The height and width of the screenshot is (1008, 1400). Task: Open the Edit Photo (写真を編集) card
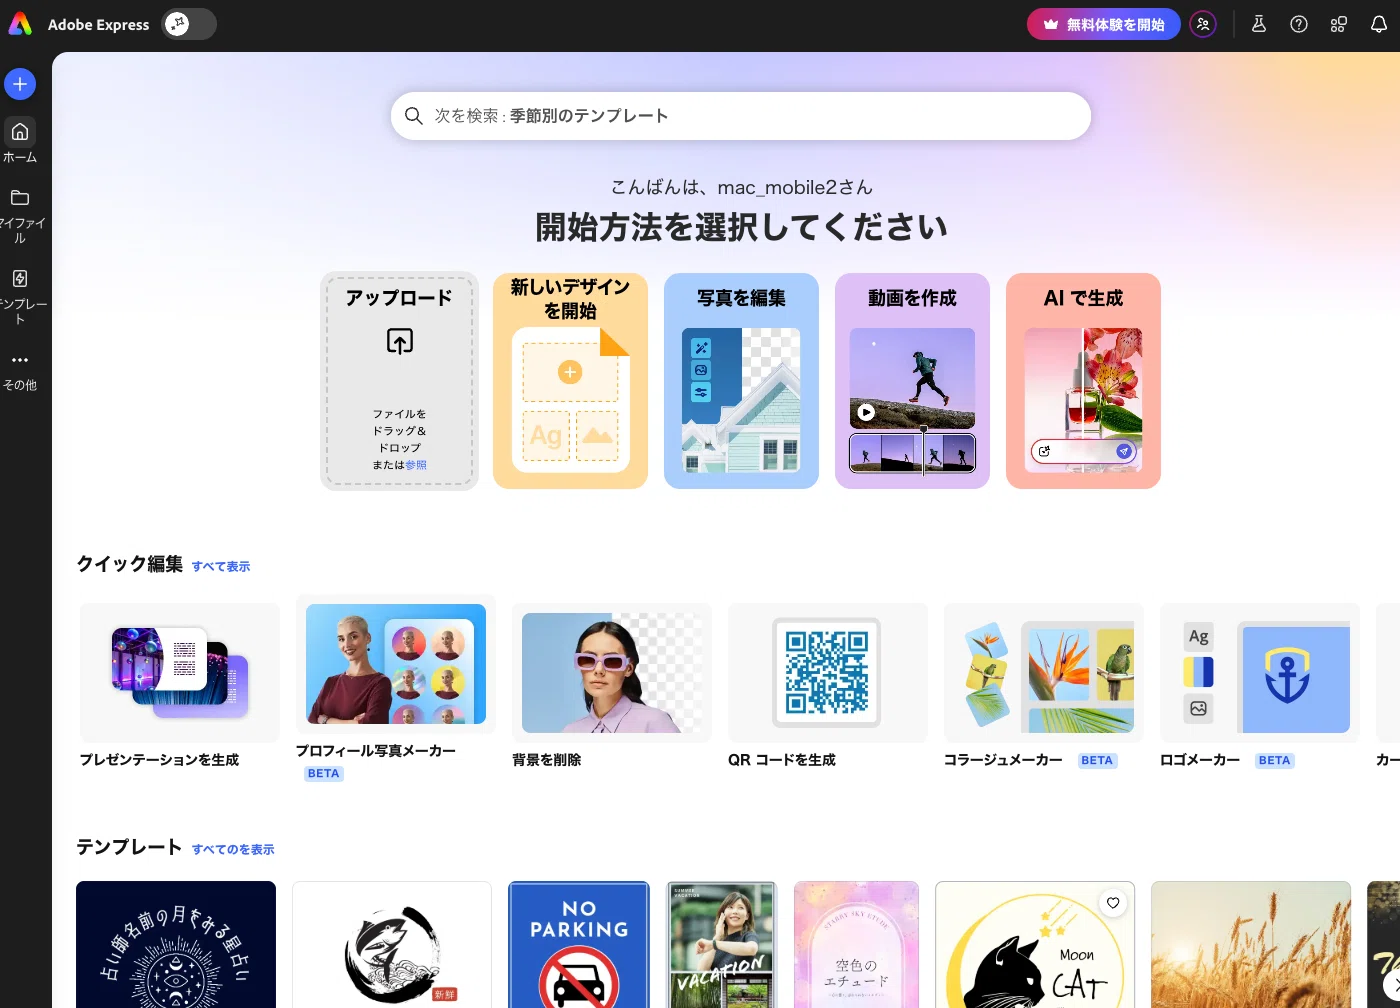741,381
